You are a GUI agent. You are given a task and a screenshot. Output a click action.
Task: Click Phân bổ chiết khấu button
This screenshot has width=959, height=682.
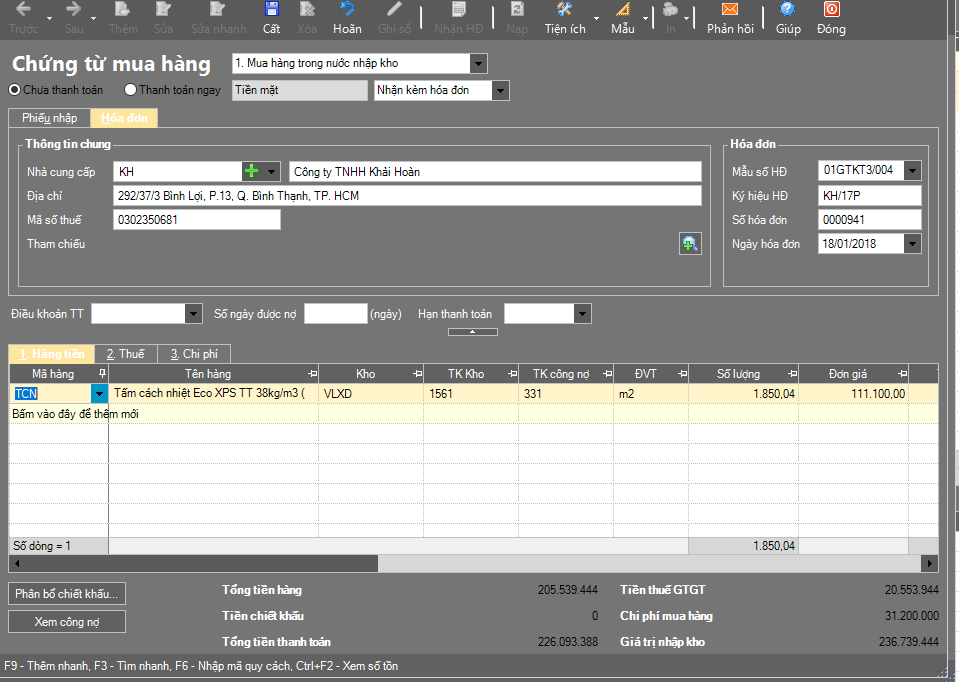pyautogui.click(x=67, y=593)
